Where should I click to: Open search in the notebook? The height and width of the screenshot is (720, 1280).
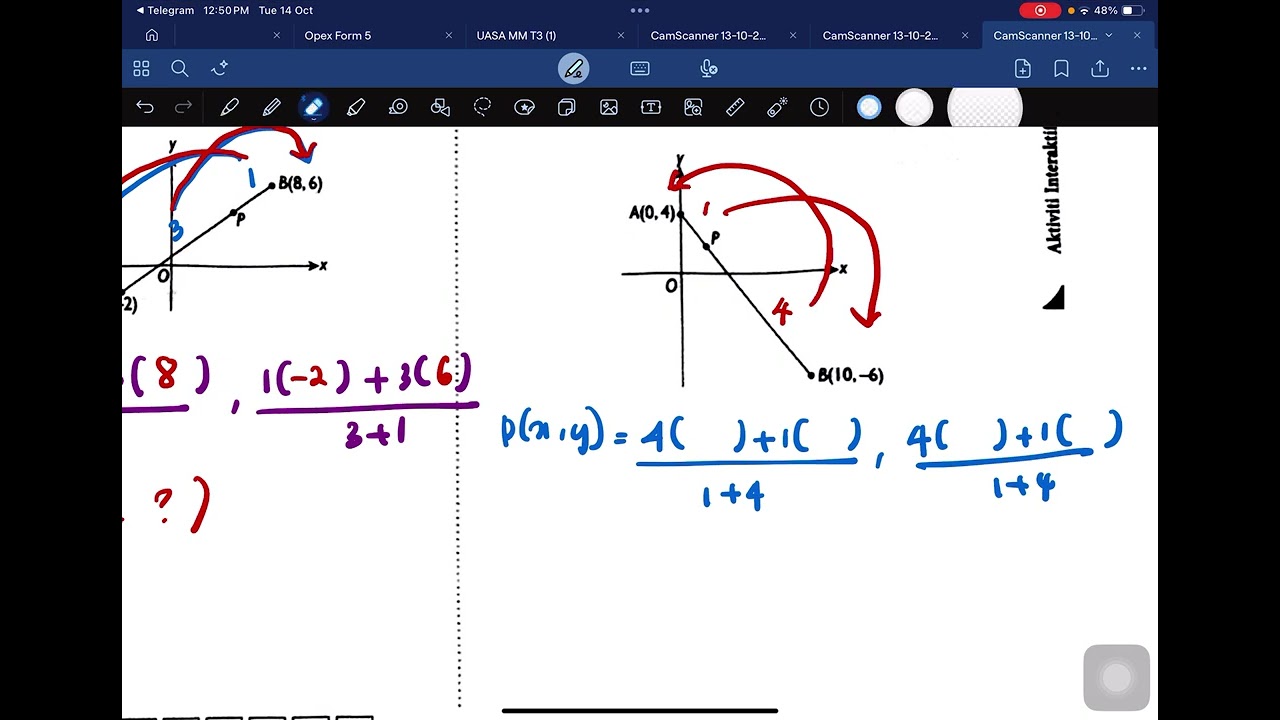point(180,68)
